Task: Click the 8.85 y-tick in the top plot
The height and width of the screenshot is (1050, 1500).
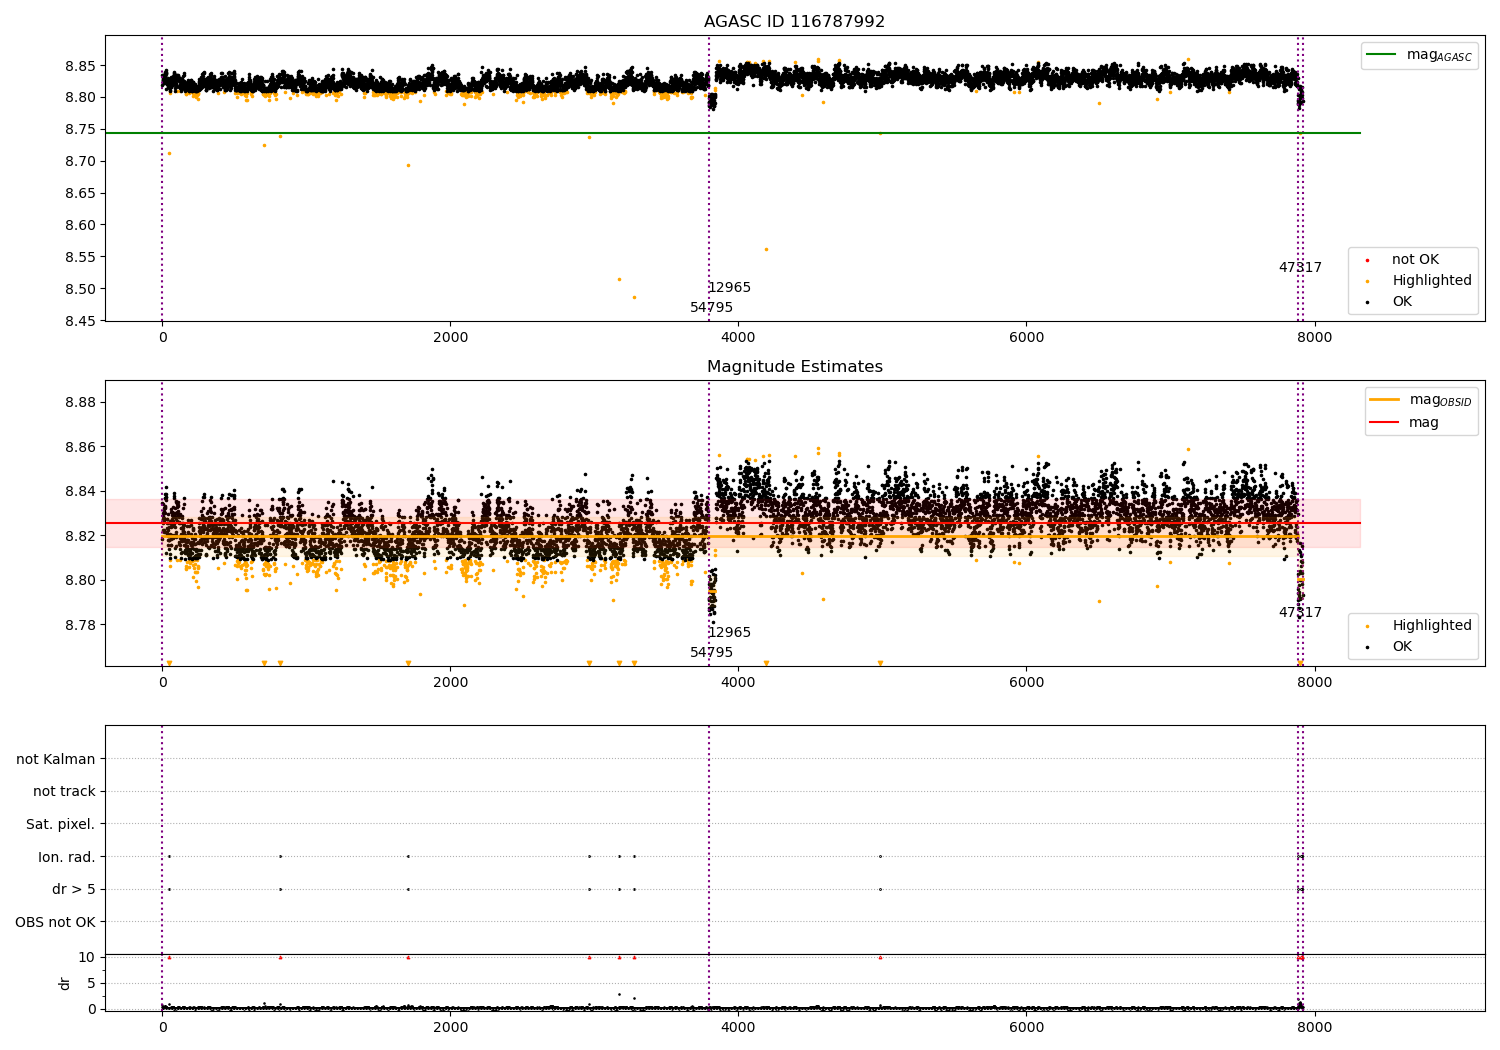Action: coord(80,65)
